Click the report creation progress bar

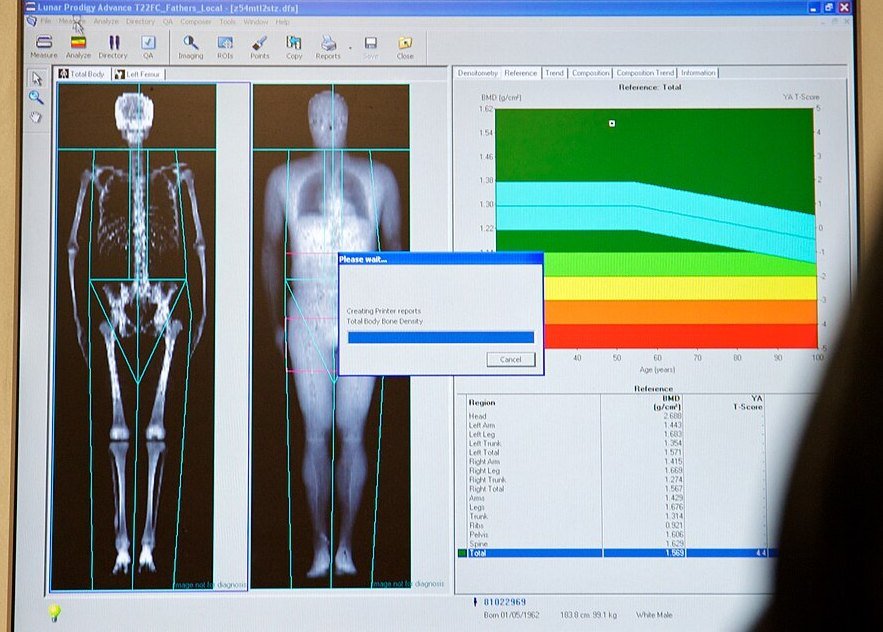(441, 337)
